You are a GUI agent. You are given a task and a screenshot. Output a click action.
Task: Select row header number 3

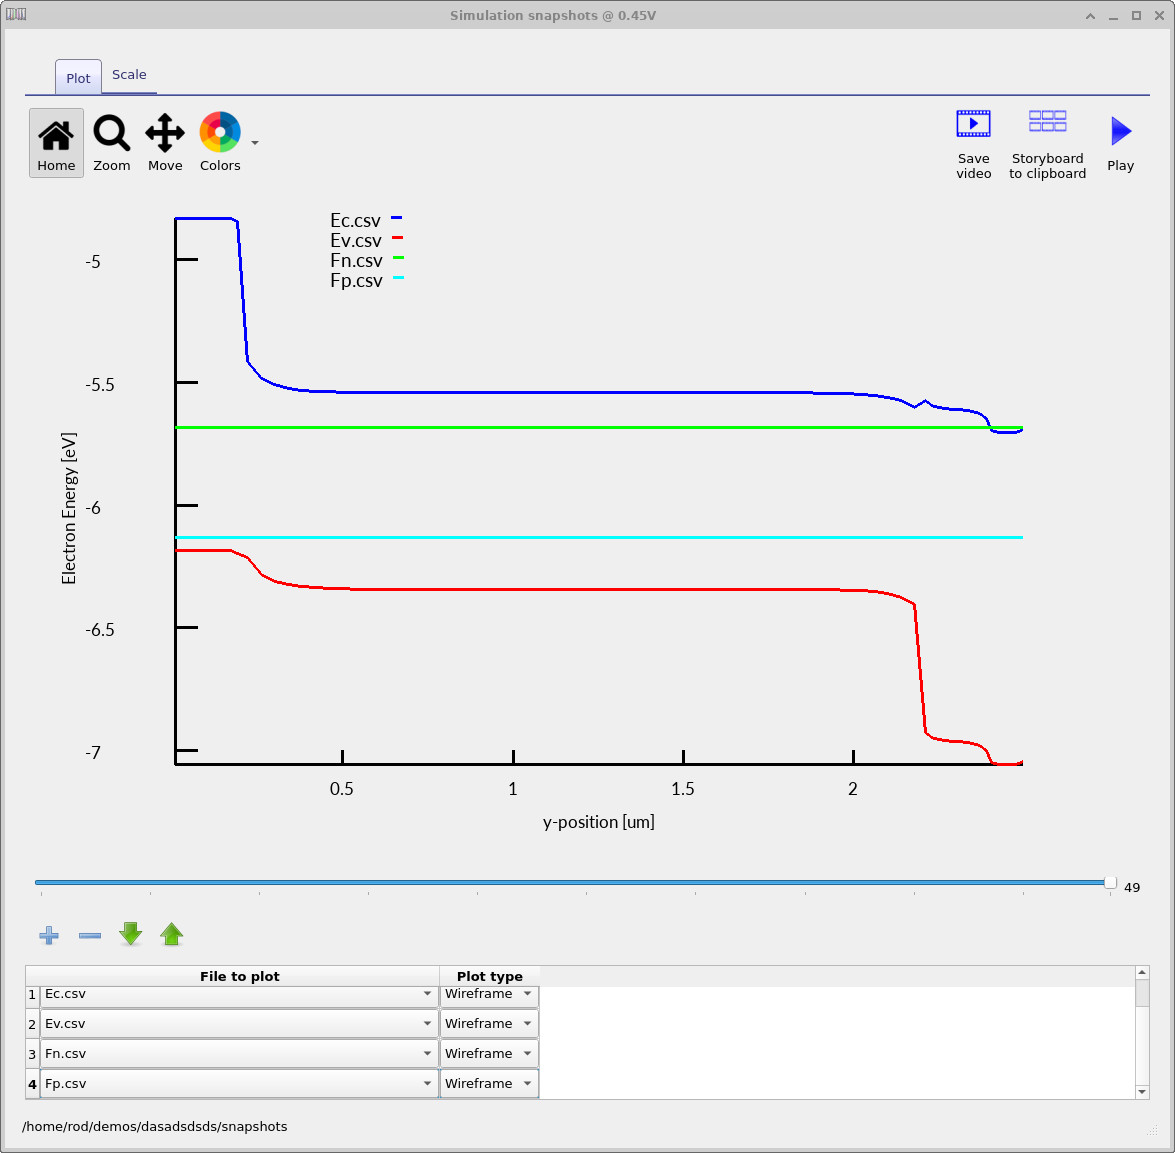point(32,1054)
